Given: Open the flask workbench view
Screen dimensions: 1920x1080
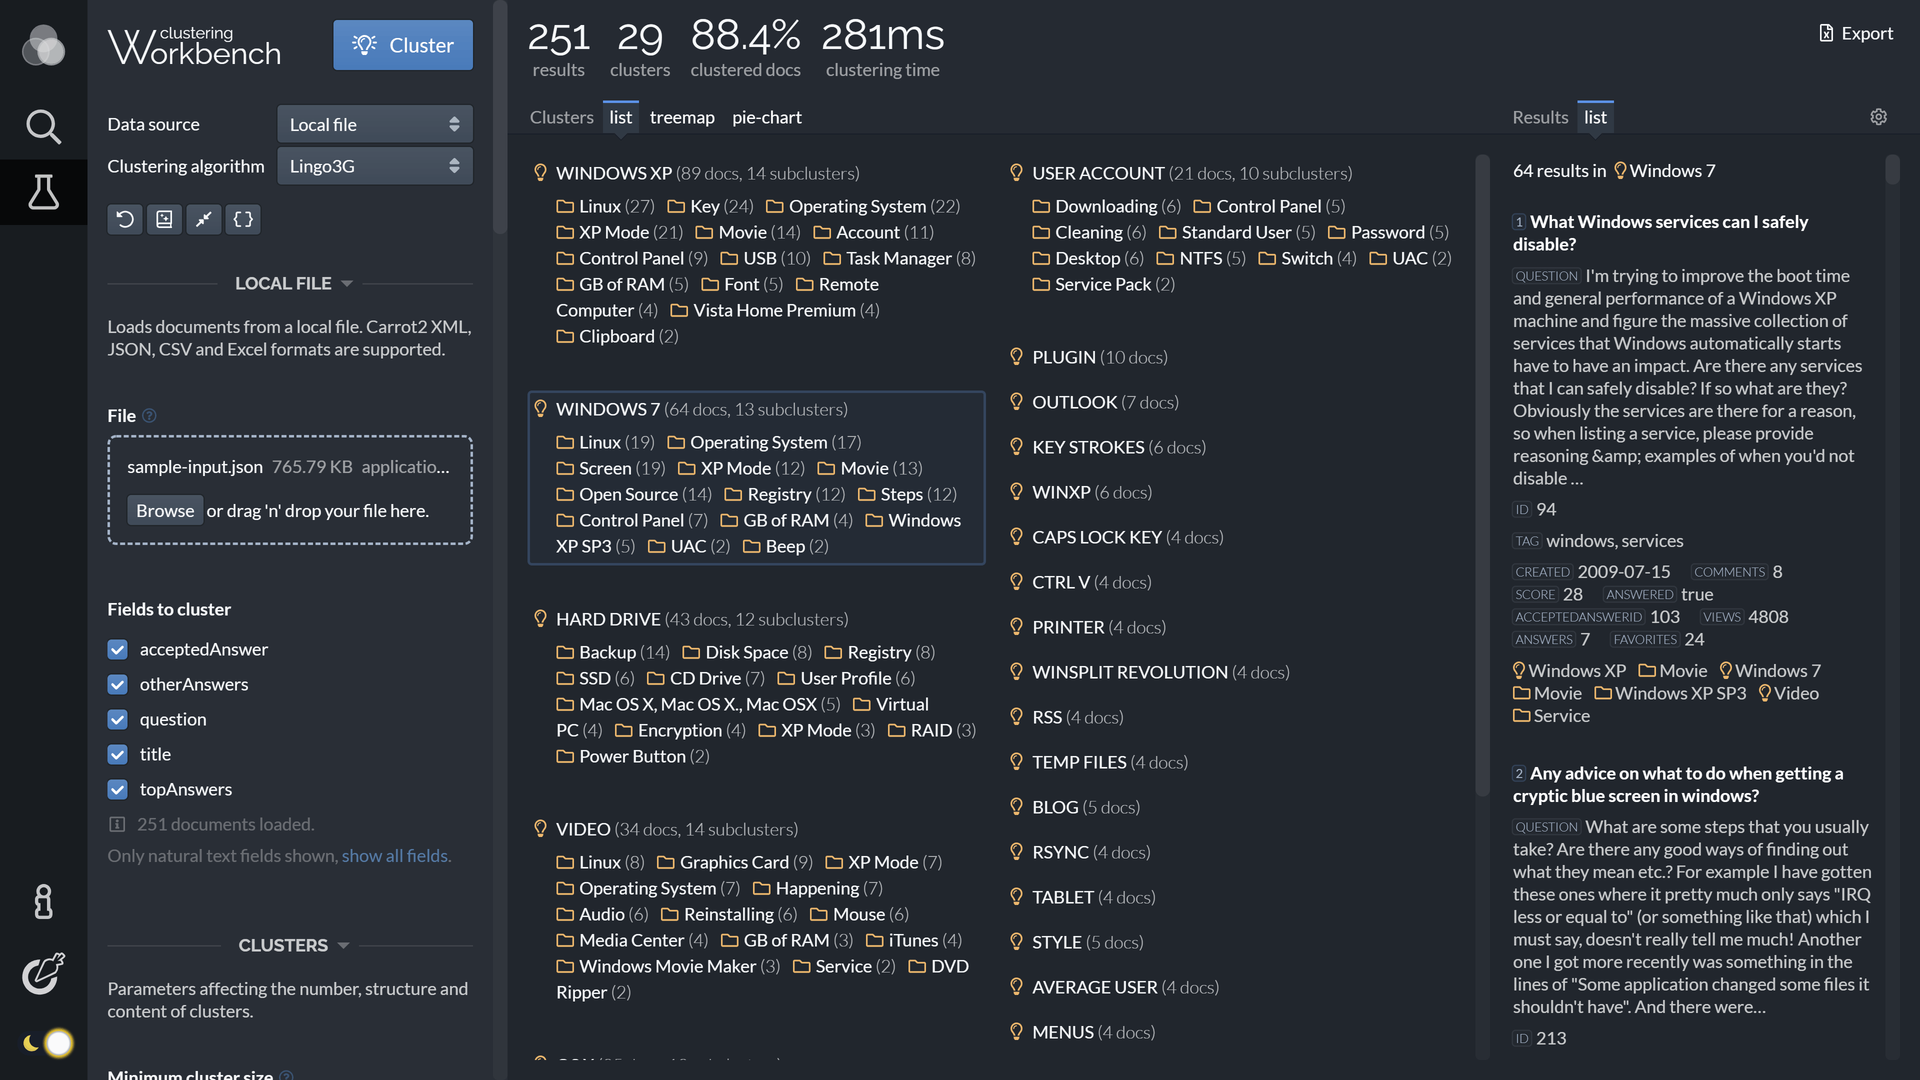Looking at the screenshot, I should (x=43, y=191).
